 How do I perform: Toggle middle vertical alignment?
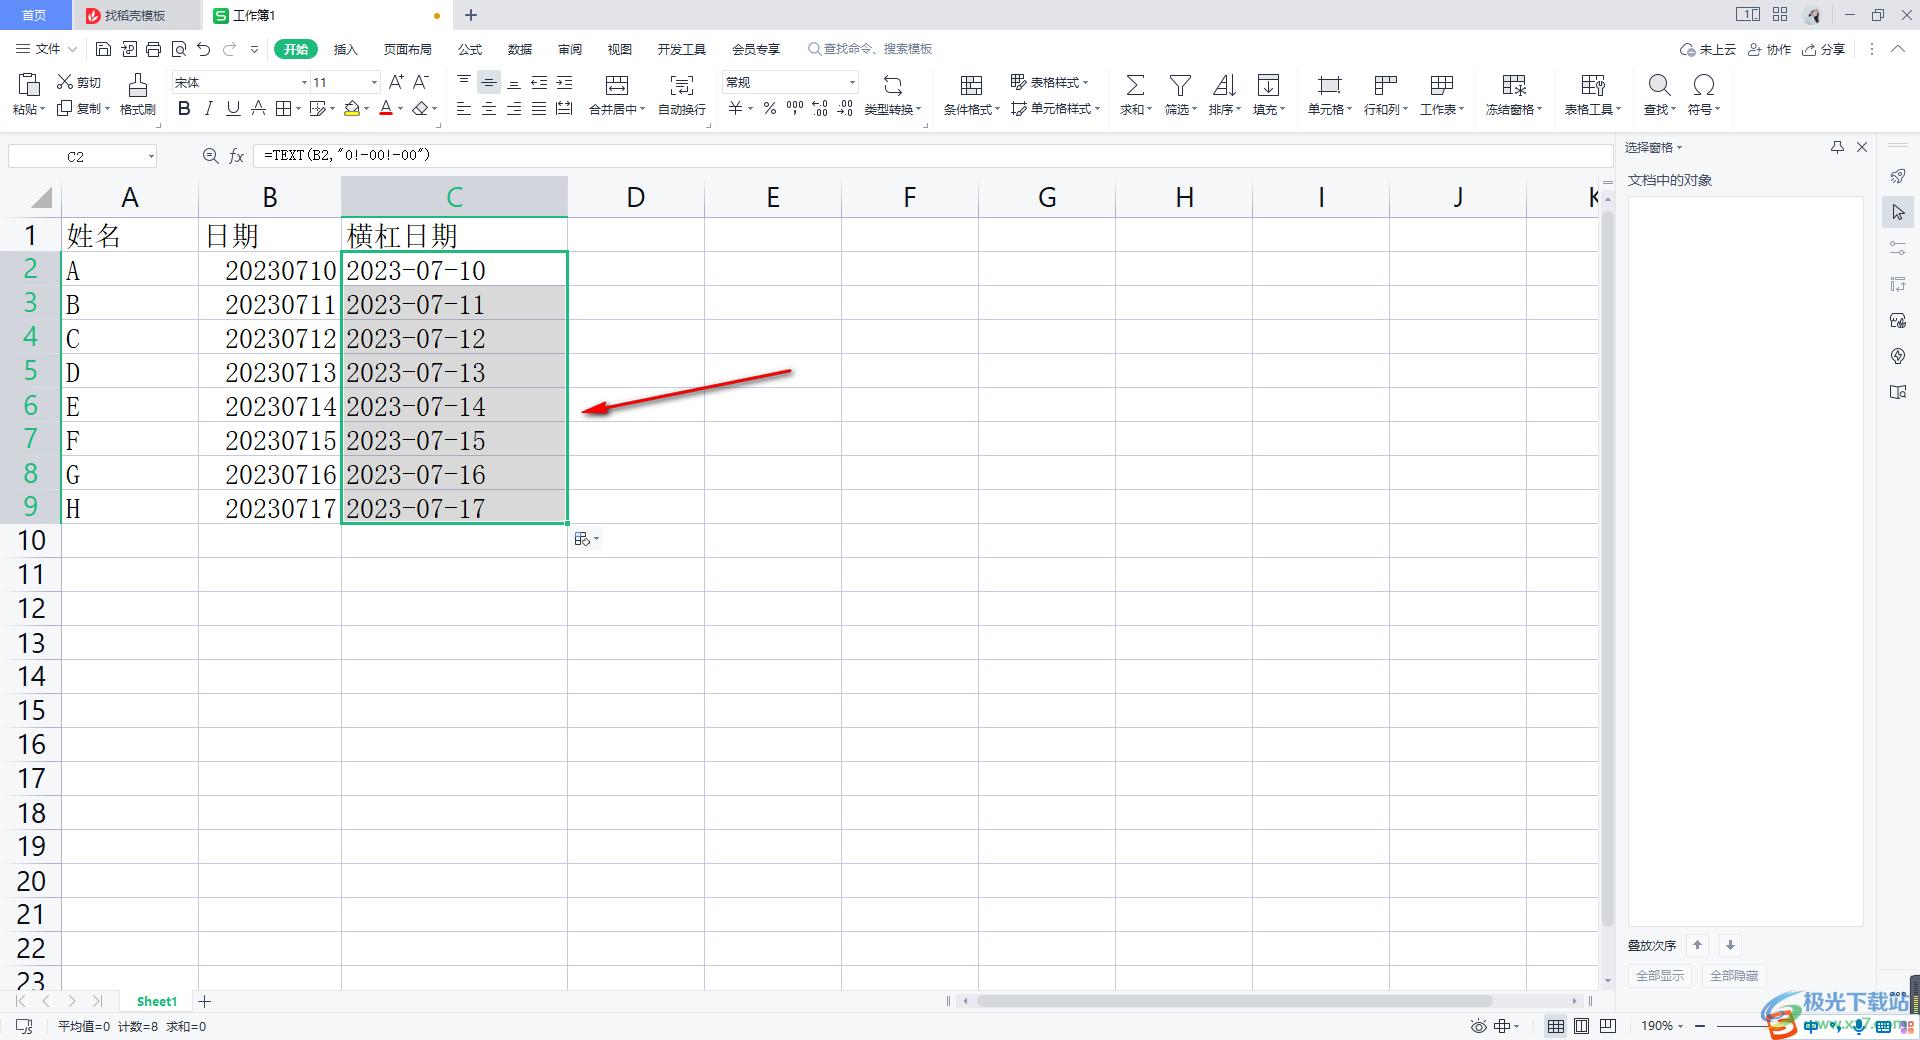click(489, 82)
